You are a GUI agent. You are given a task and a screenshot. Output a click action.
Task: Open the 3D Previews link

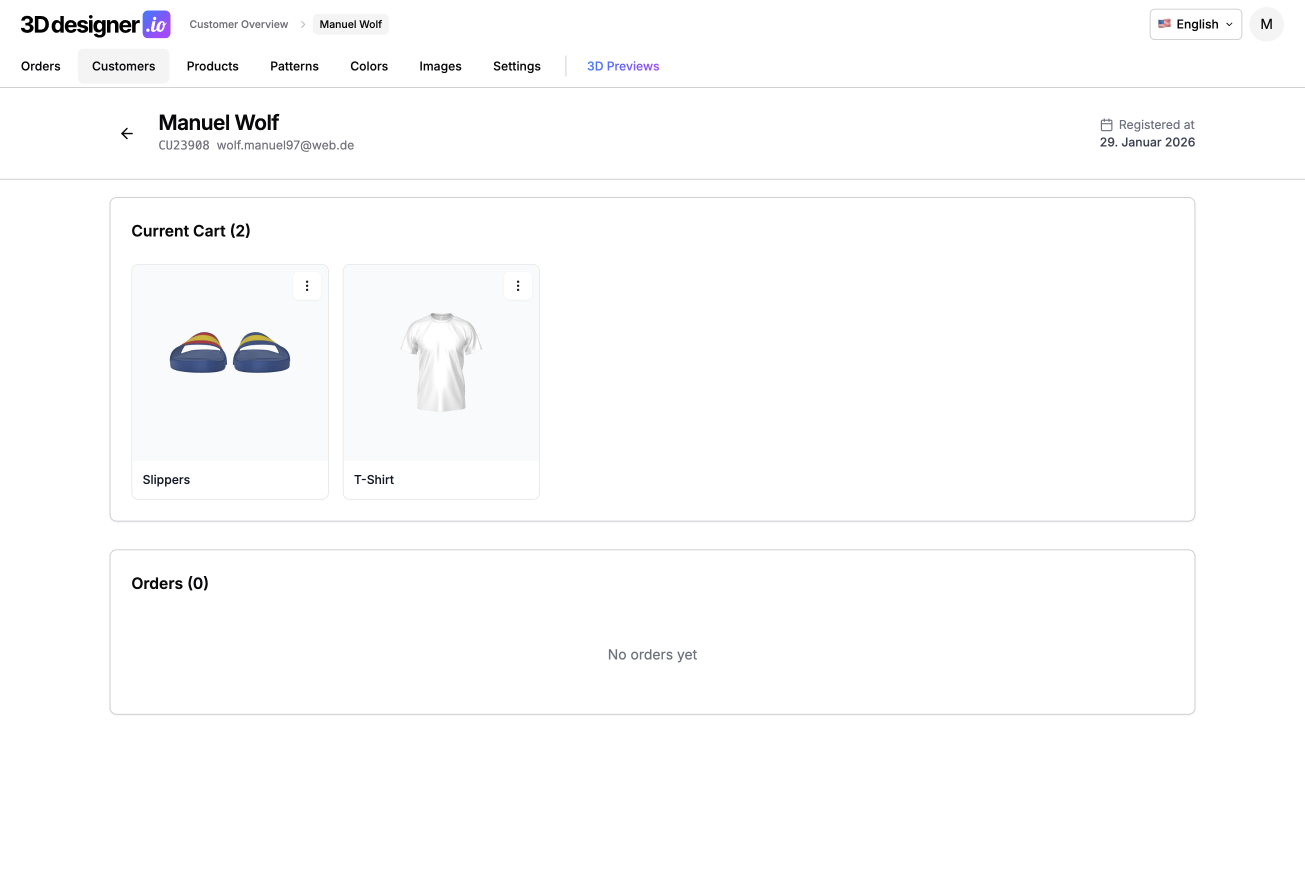(x=623, y=66)
